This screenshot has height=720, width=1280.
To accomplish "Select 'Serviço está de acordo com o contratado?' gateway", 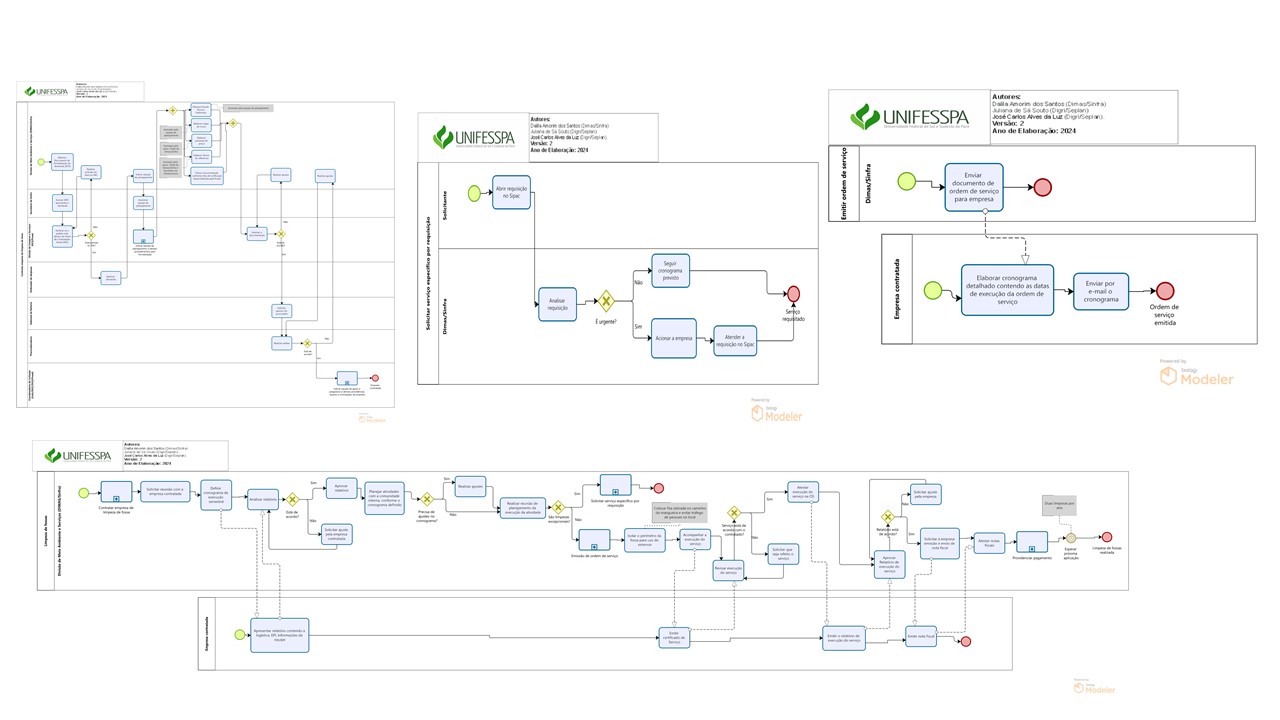I will [734, 513].
